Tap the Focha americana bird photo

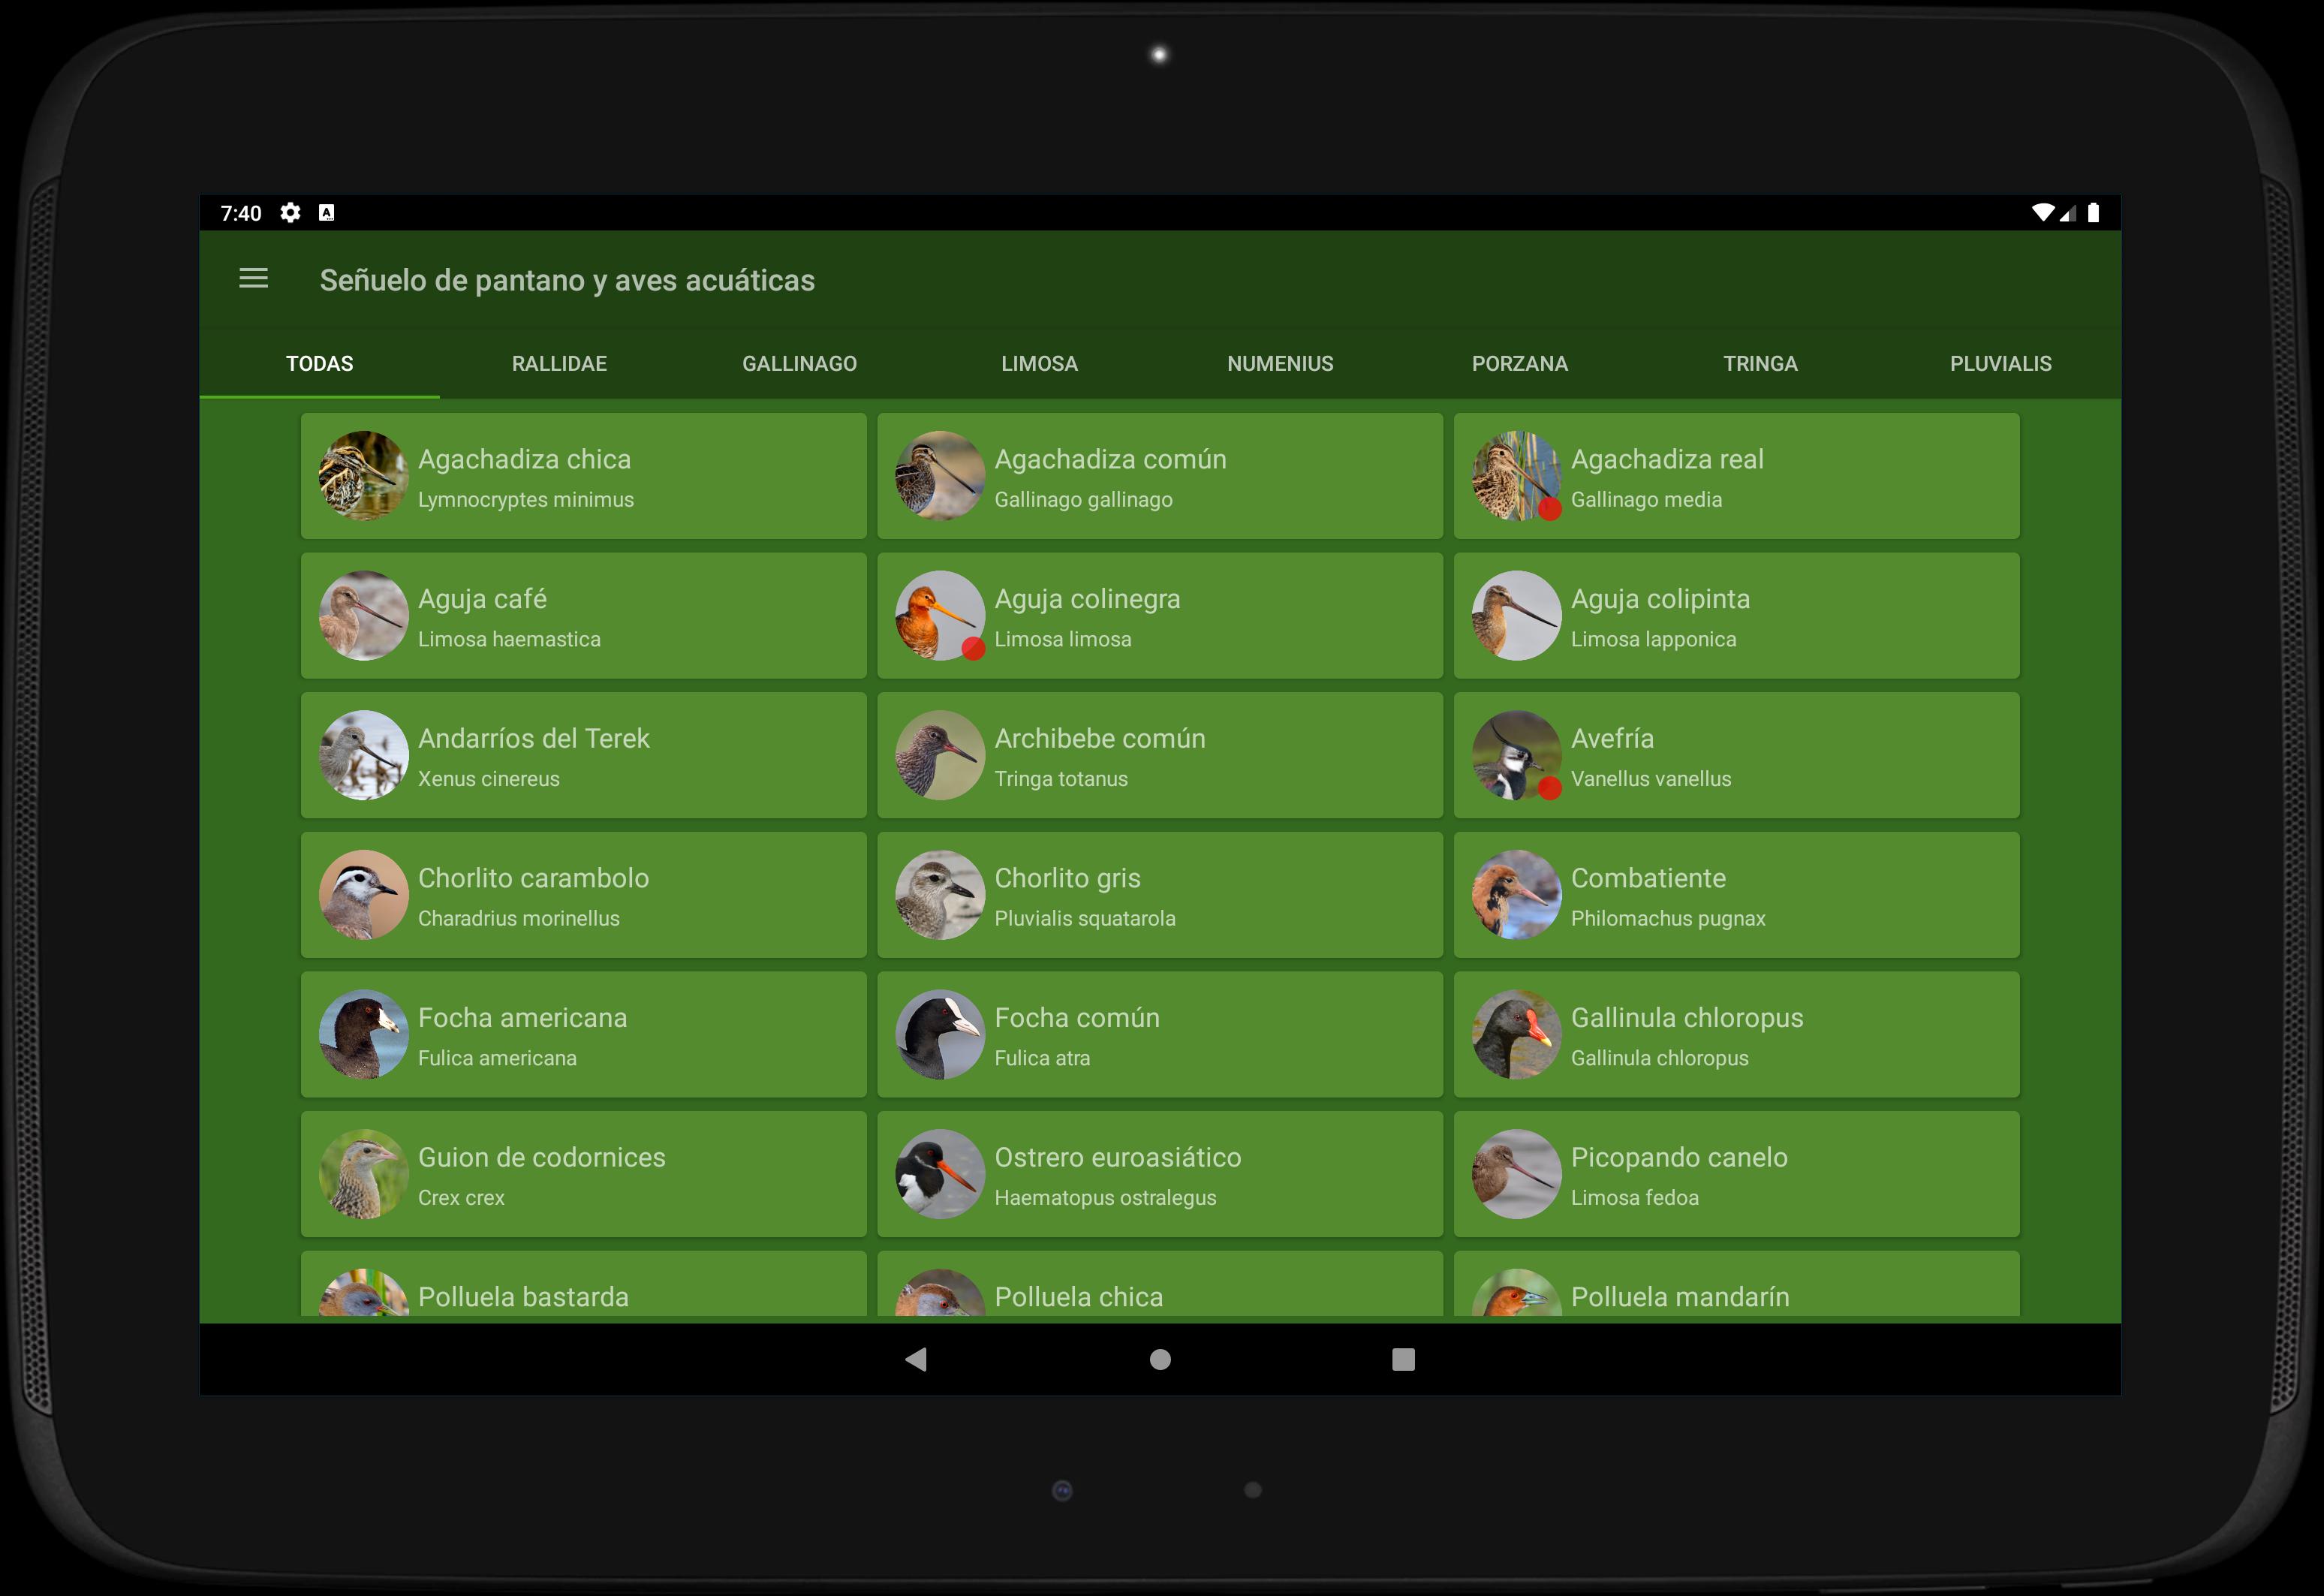pos(364,1035)
